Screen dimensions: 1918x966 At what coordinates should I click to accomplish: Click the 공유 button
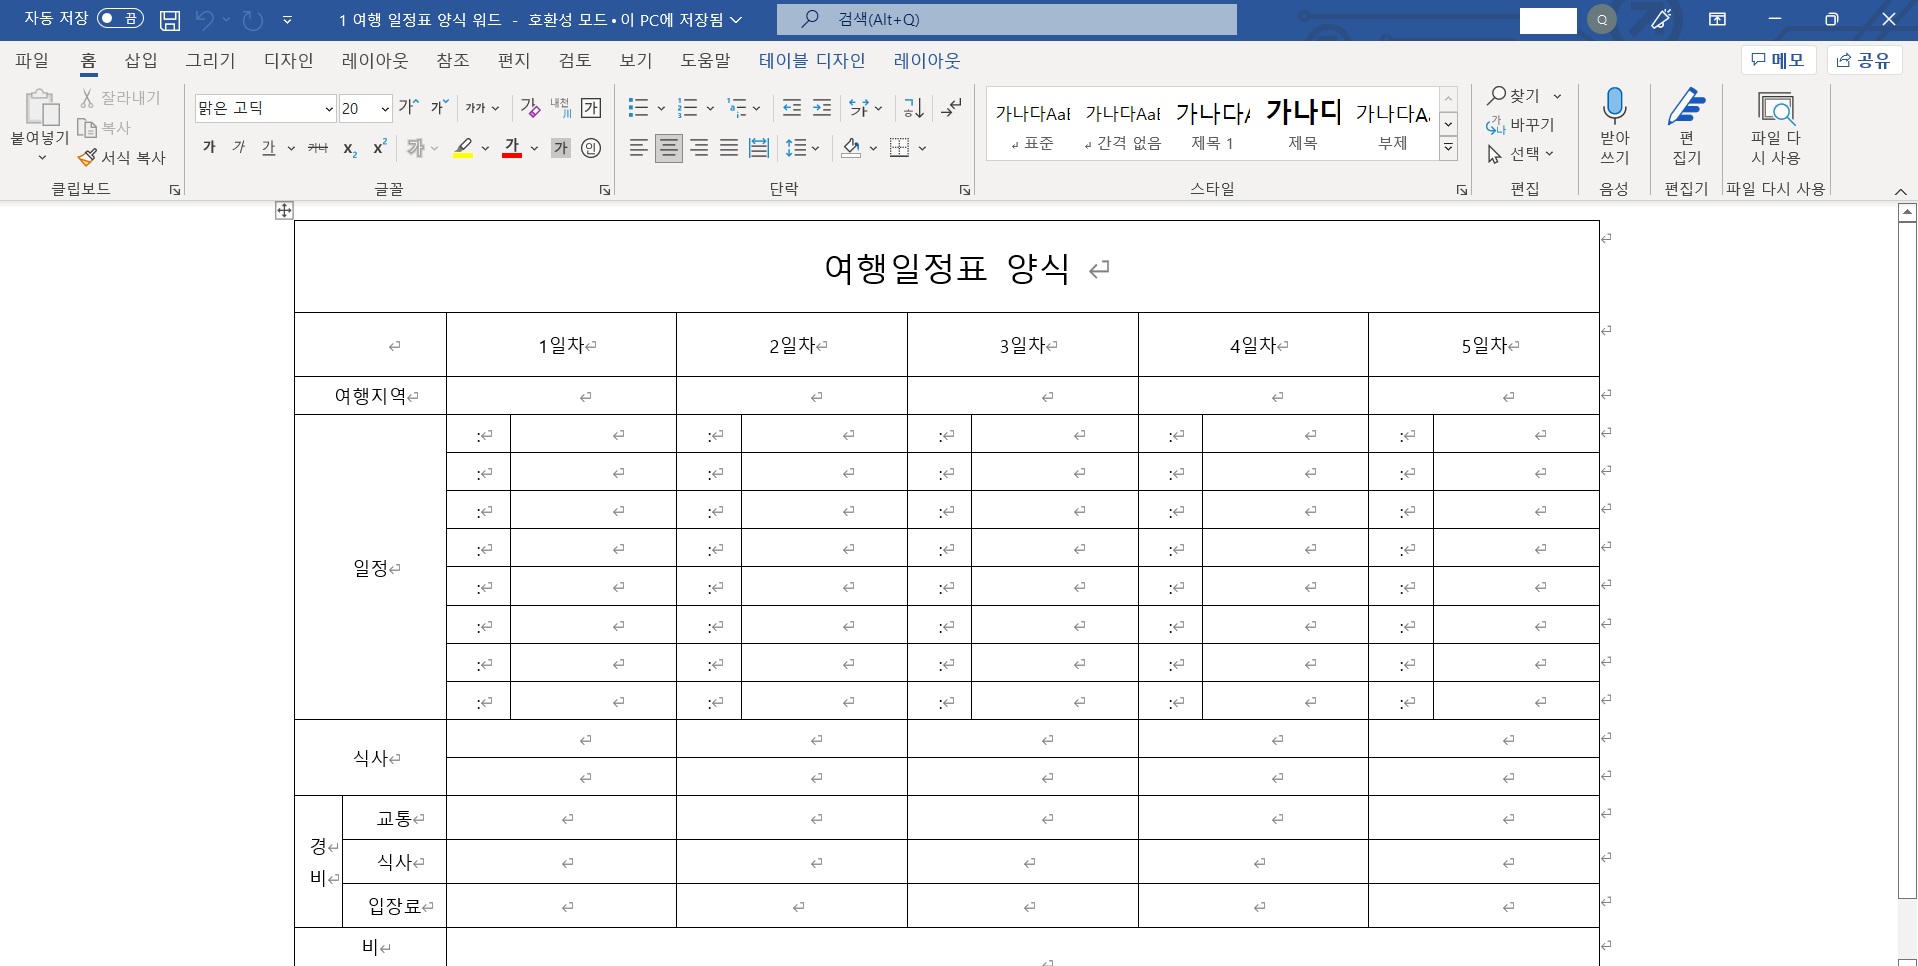click(1864, 60)
